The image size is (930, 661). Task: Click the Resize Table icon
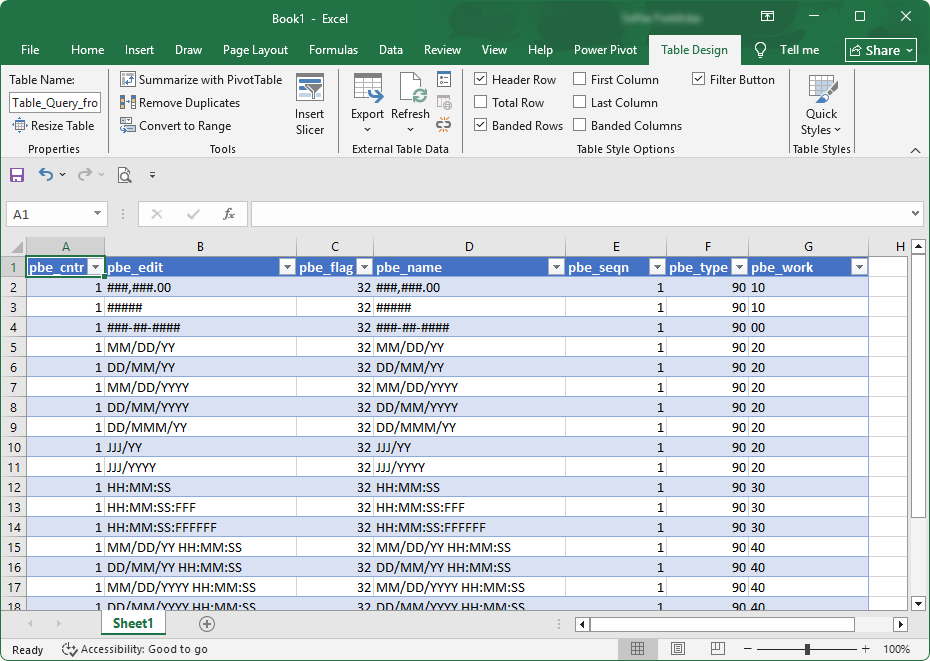[x=17, y=125]
